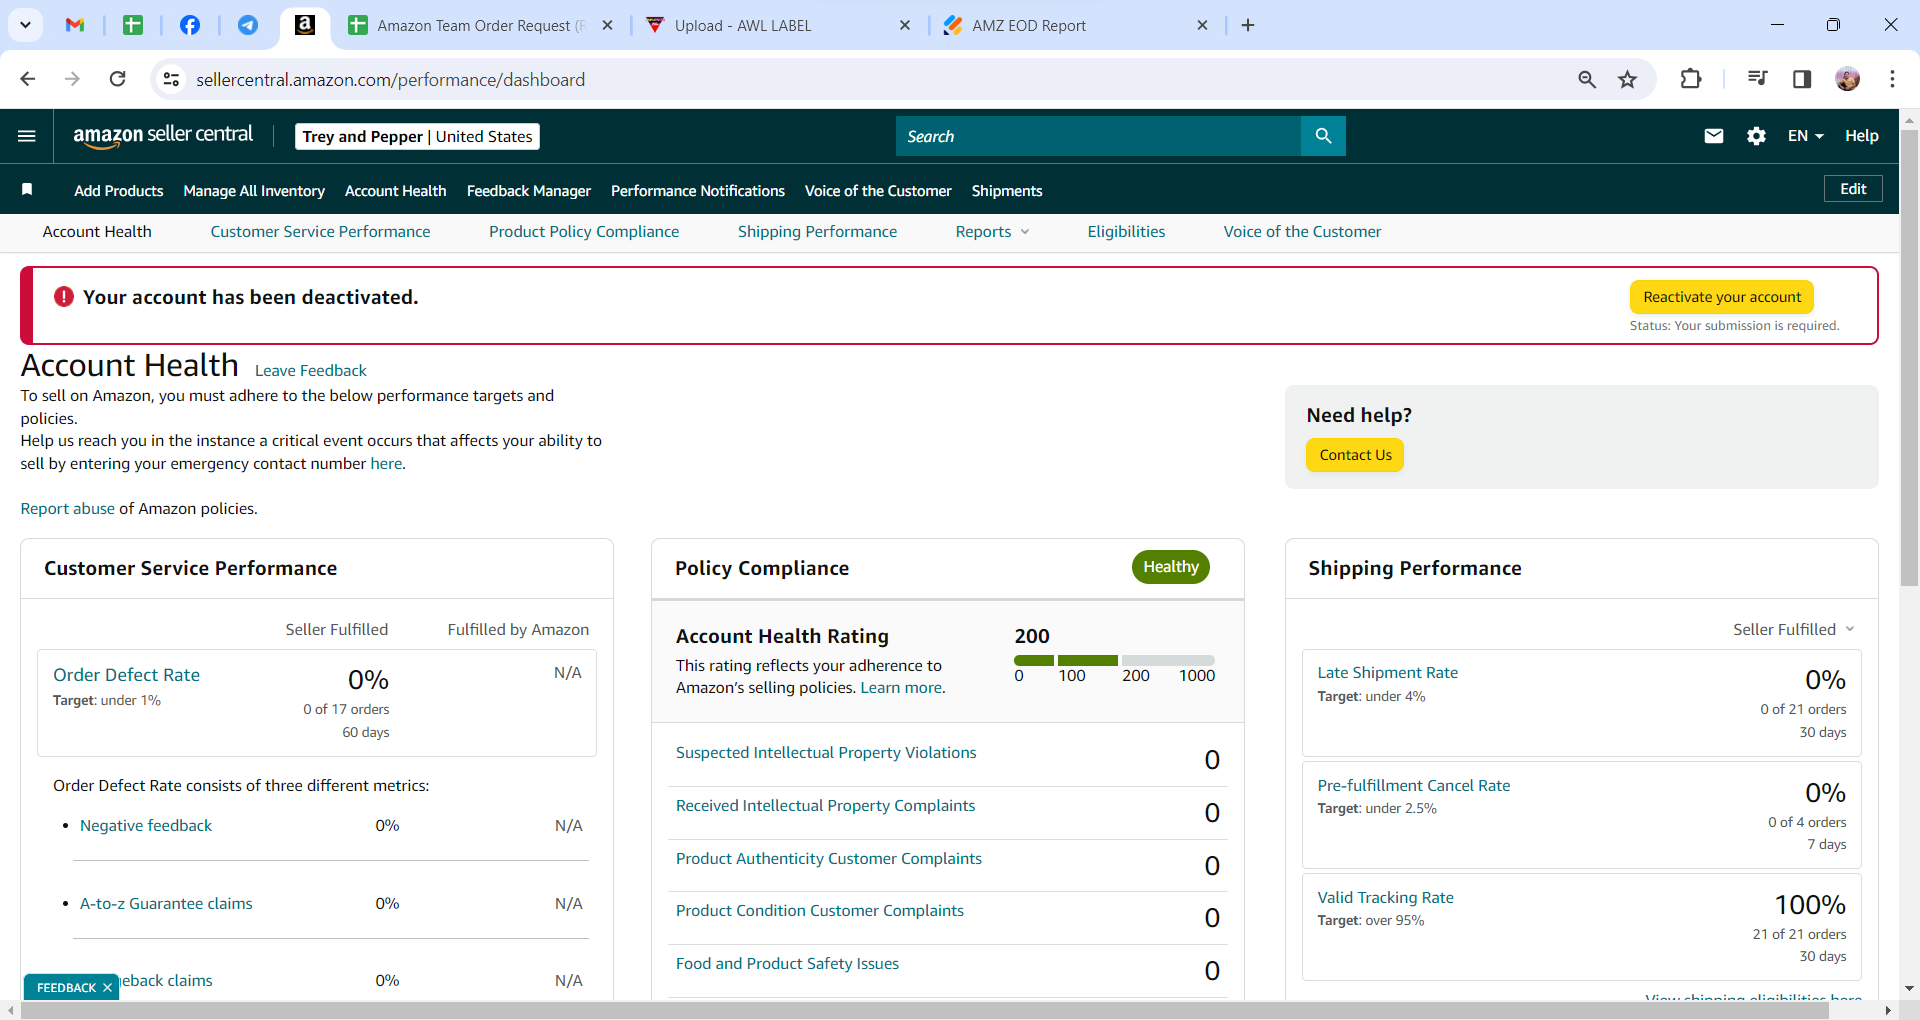Open the Gmail pinned tab
This screenshot has width=1920, height=1020.
coord(75,25)
